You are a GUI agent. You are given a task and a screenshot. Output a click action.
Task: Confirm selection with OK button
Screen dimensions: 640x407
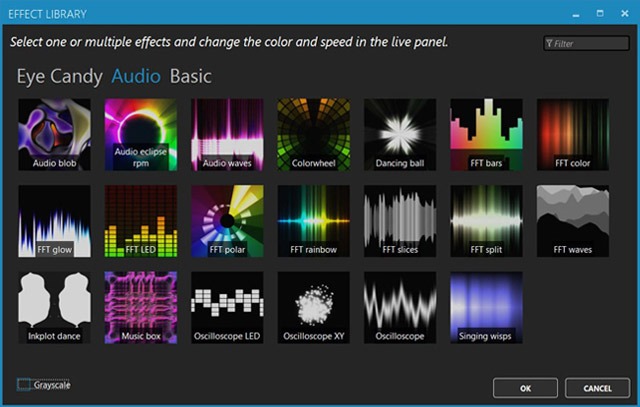pyautogui.click(x=525, y=388)
